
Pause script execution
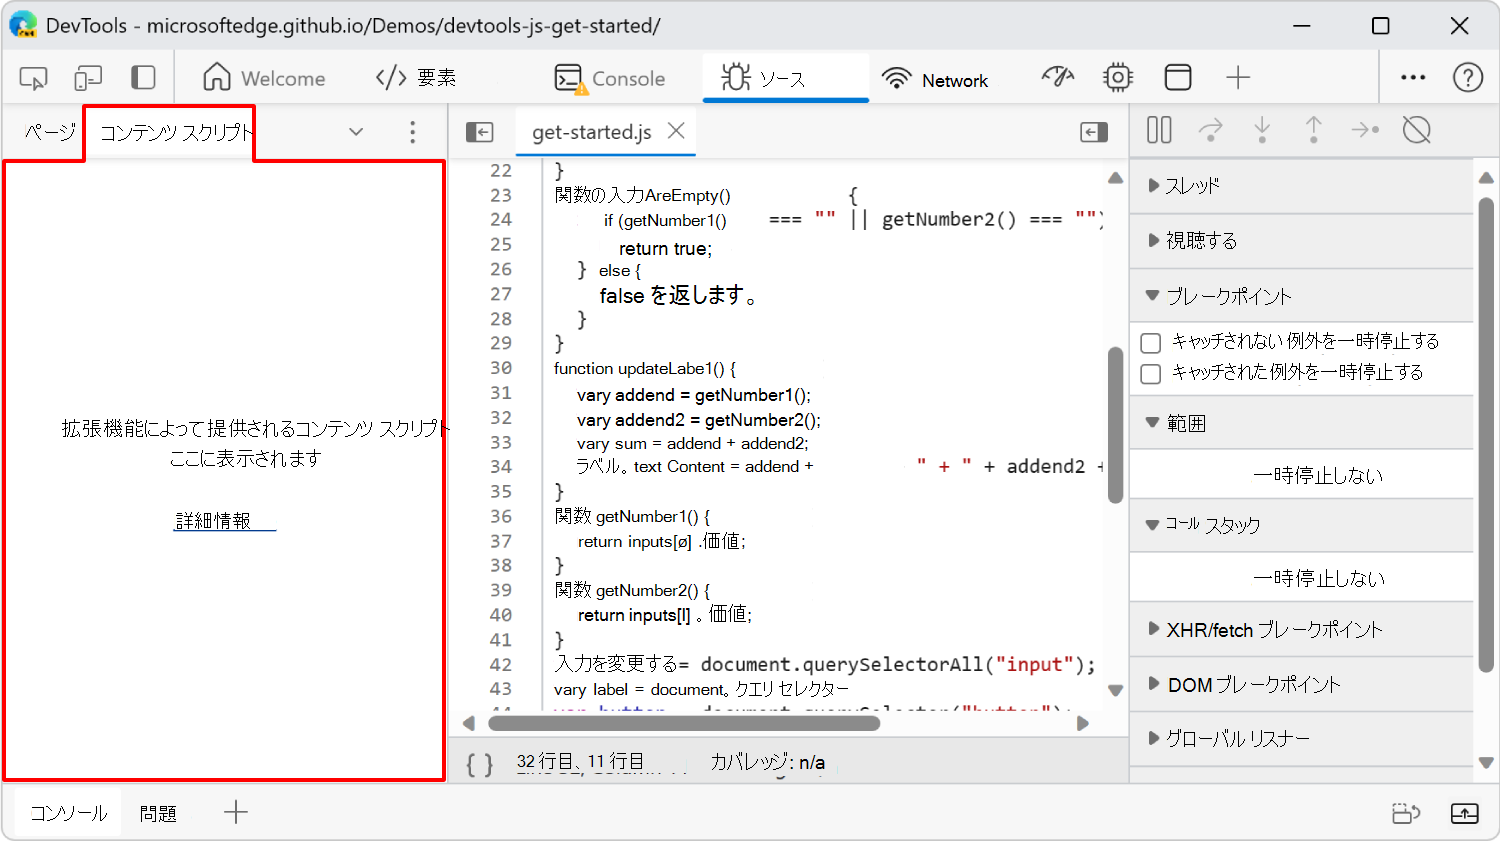(1159, 130)
